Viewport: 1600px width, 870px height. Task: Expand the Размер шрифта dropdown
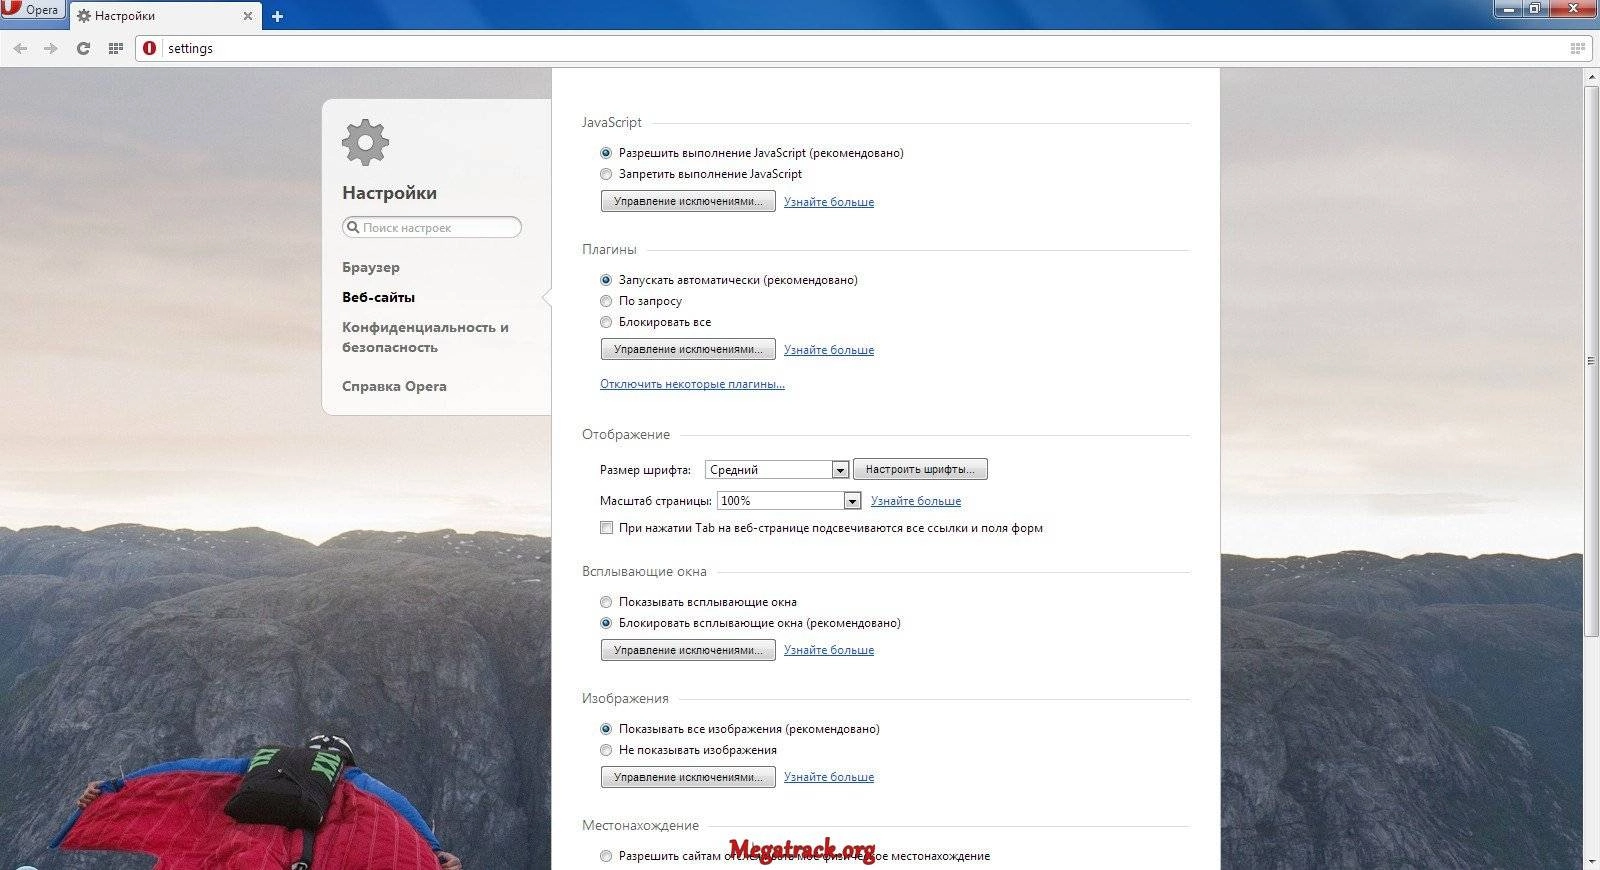click(777, 469)
